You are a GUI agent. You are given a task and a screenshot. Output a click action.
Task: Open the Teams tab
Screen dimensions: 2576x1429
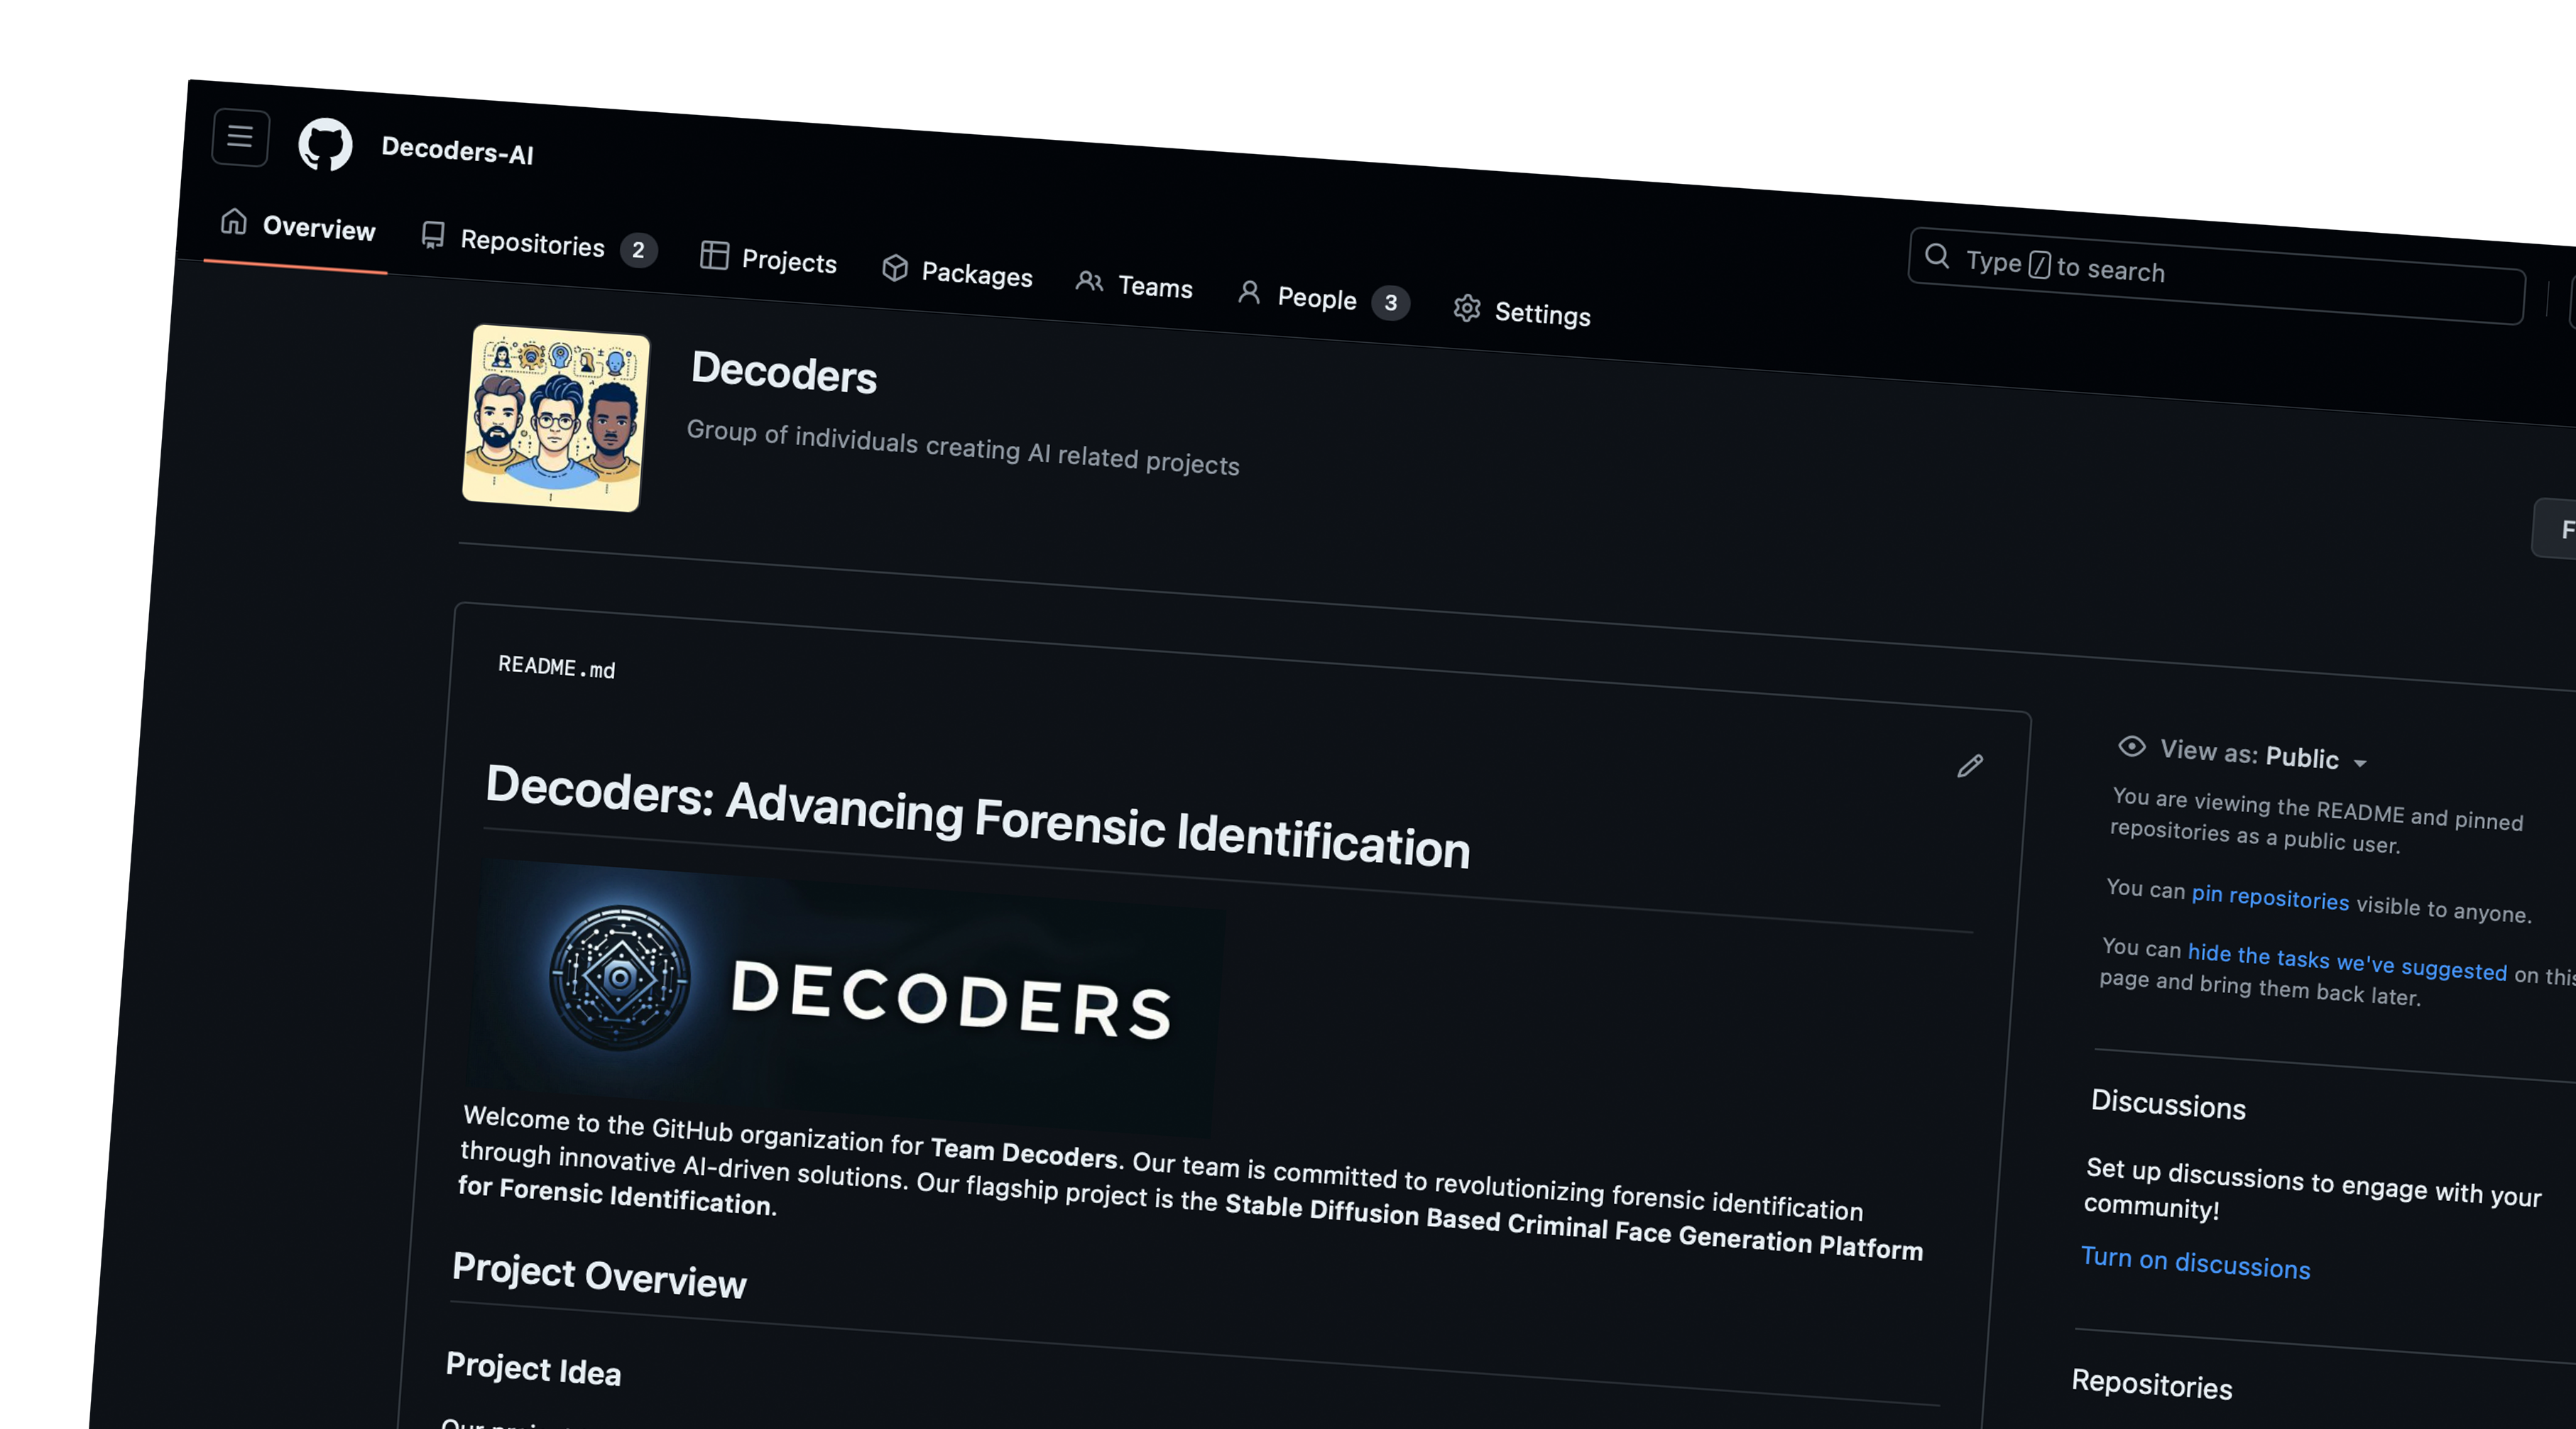(x=1134, y=285)
